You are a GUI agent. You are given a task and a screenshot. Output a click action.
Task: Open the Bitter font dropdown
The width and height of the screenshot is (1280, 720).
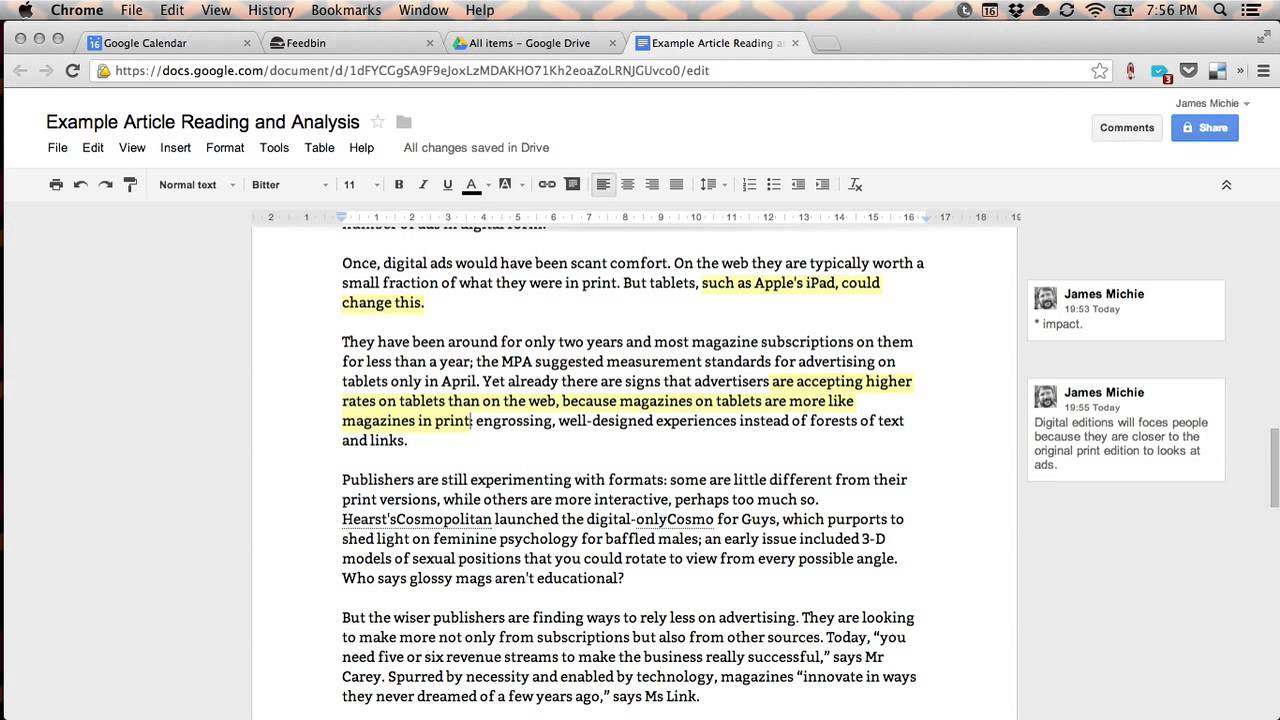(x=290, y=184)
